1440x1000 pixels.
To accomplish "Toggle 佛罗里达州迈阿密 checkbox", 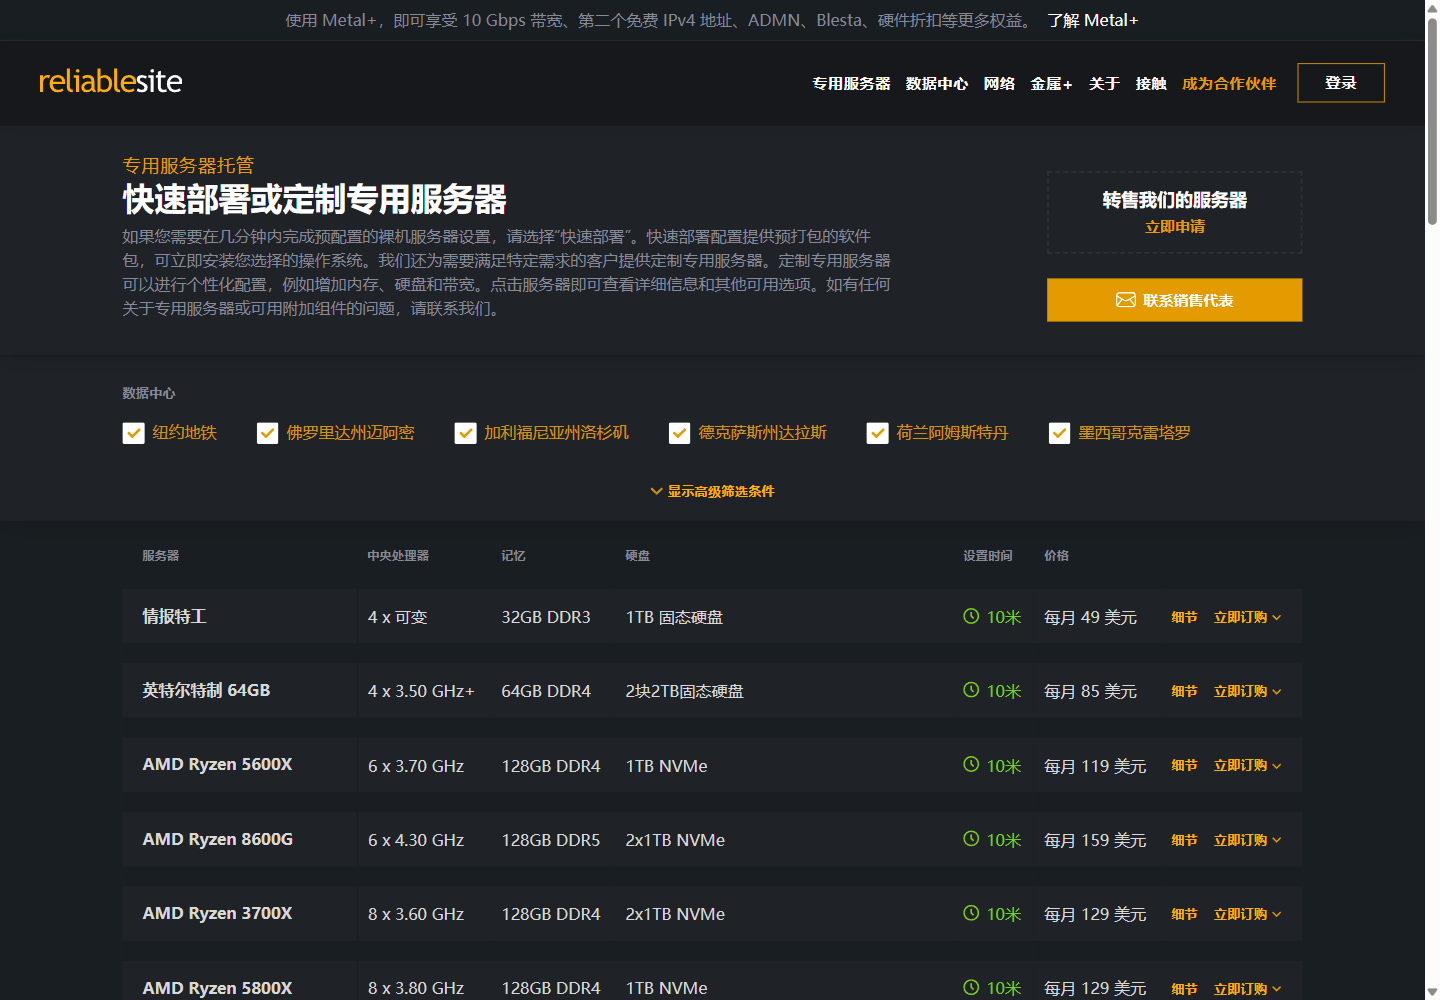I will (x=267, y=433).
